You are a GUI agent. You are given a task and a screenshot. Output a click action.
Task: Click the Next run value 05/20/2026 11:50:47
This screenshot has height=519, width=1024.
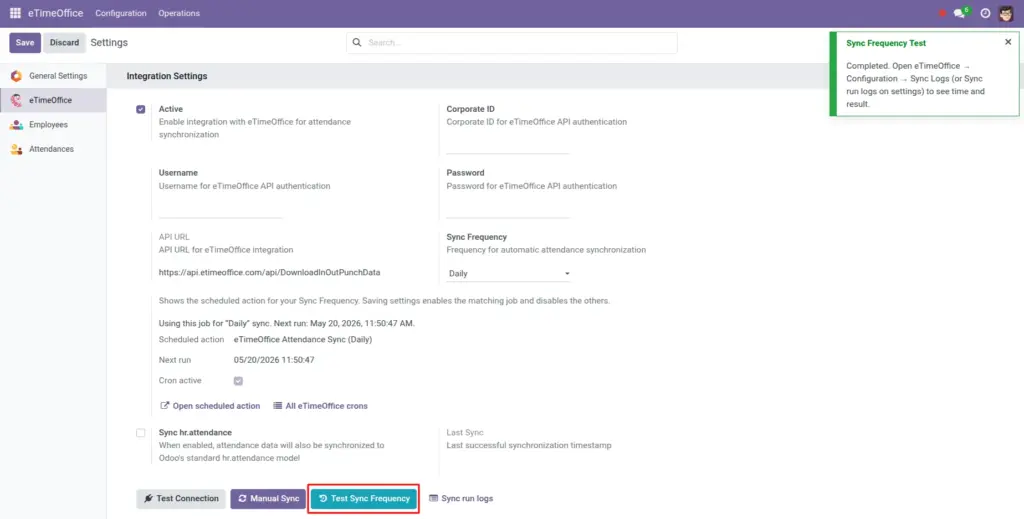coord(274,360)
